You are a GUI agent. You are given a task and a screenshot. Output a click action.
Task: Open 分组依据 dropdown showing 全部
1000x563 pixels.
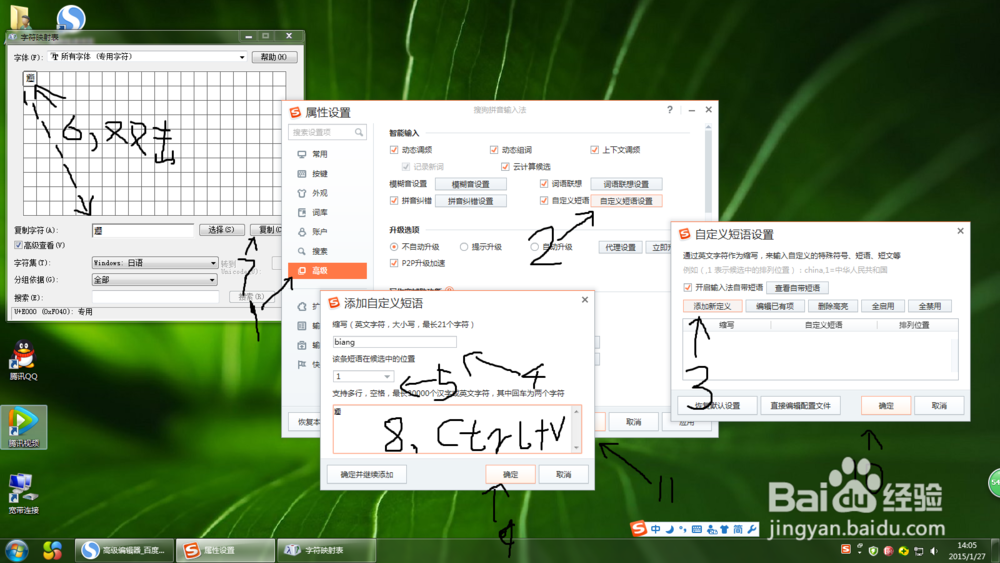[155, 280]
